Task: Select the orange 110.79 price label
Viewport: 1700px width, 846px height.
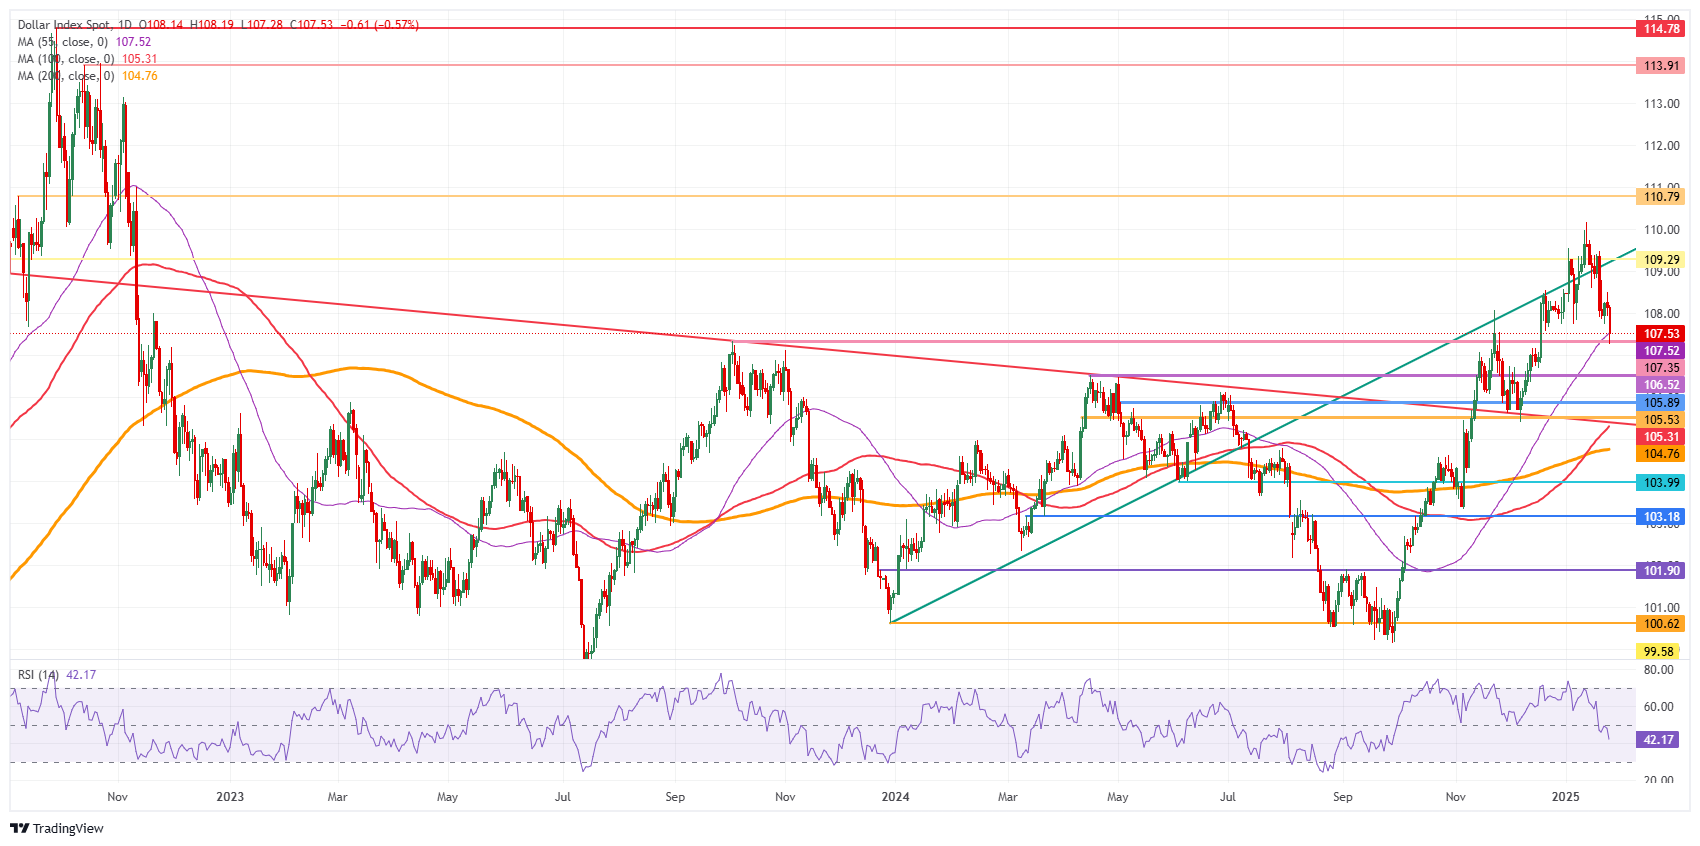Action: coord(1661,197)
